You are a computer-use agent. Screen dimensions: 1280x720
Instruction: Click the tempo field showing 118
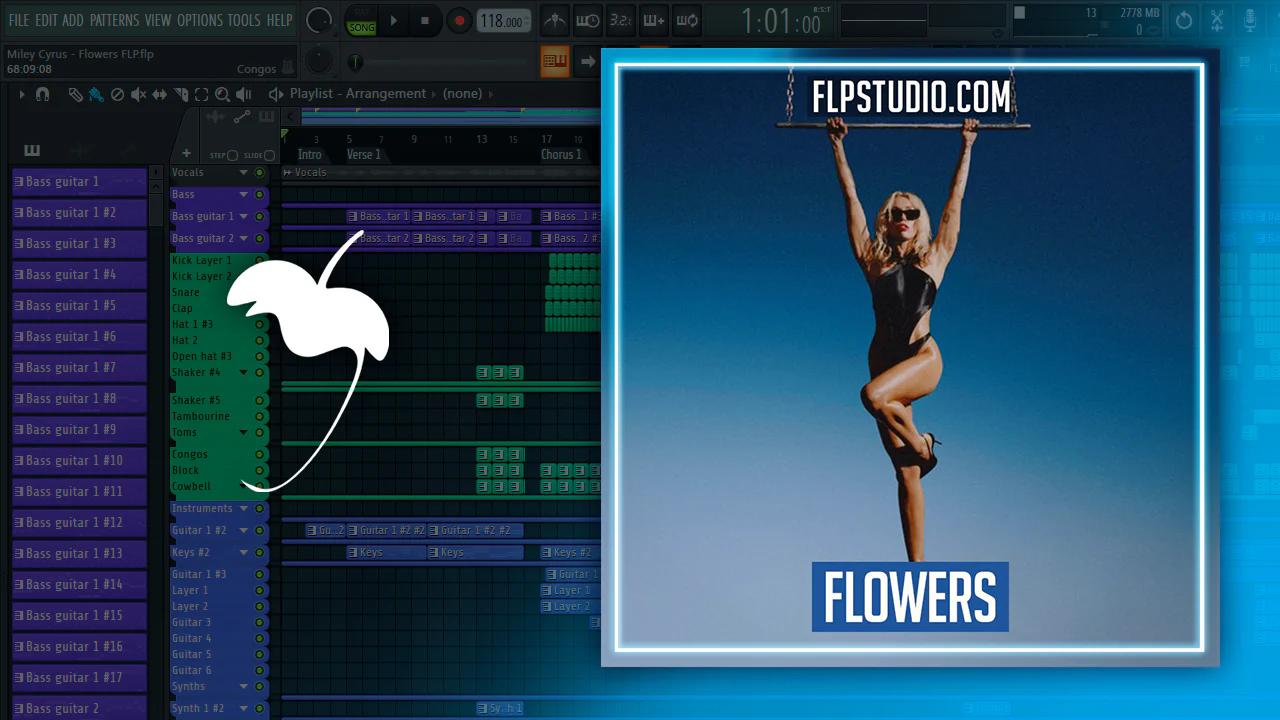(503, 21)
